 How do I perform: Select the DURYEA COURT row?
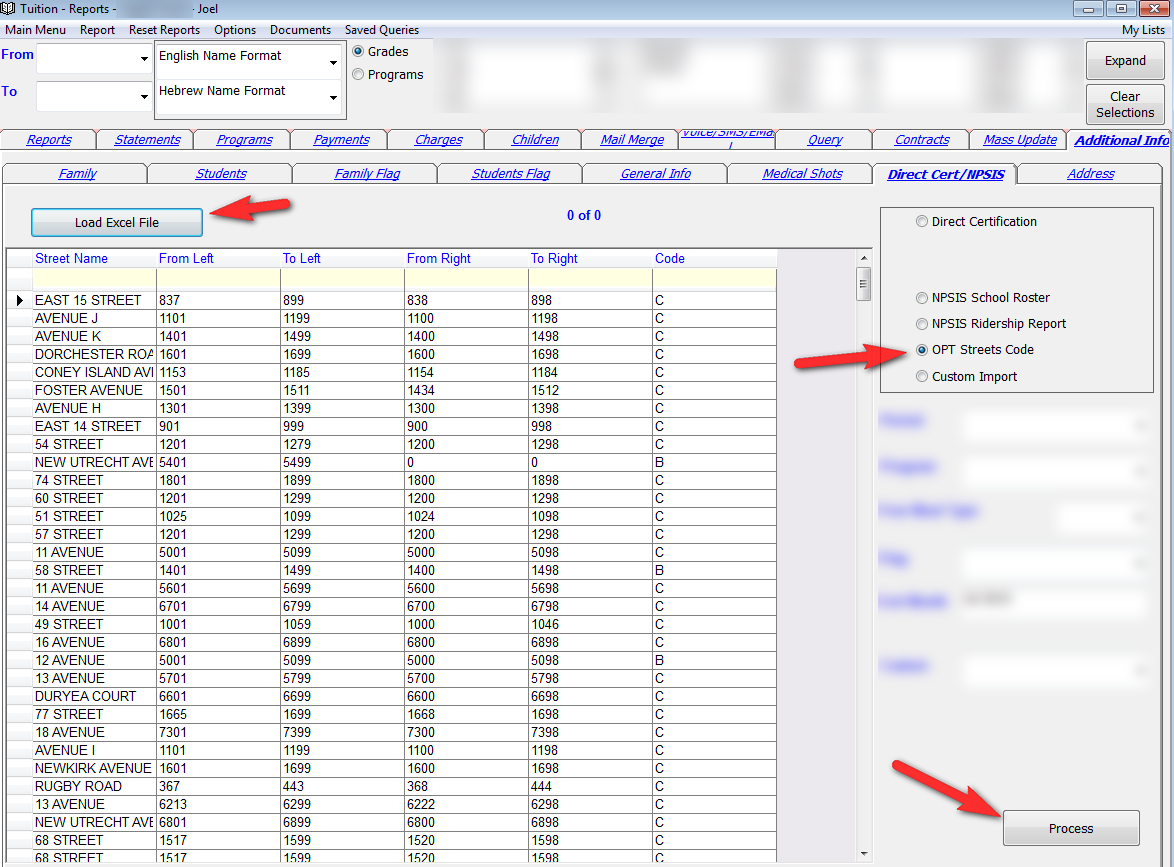coord(392,696)
